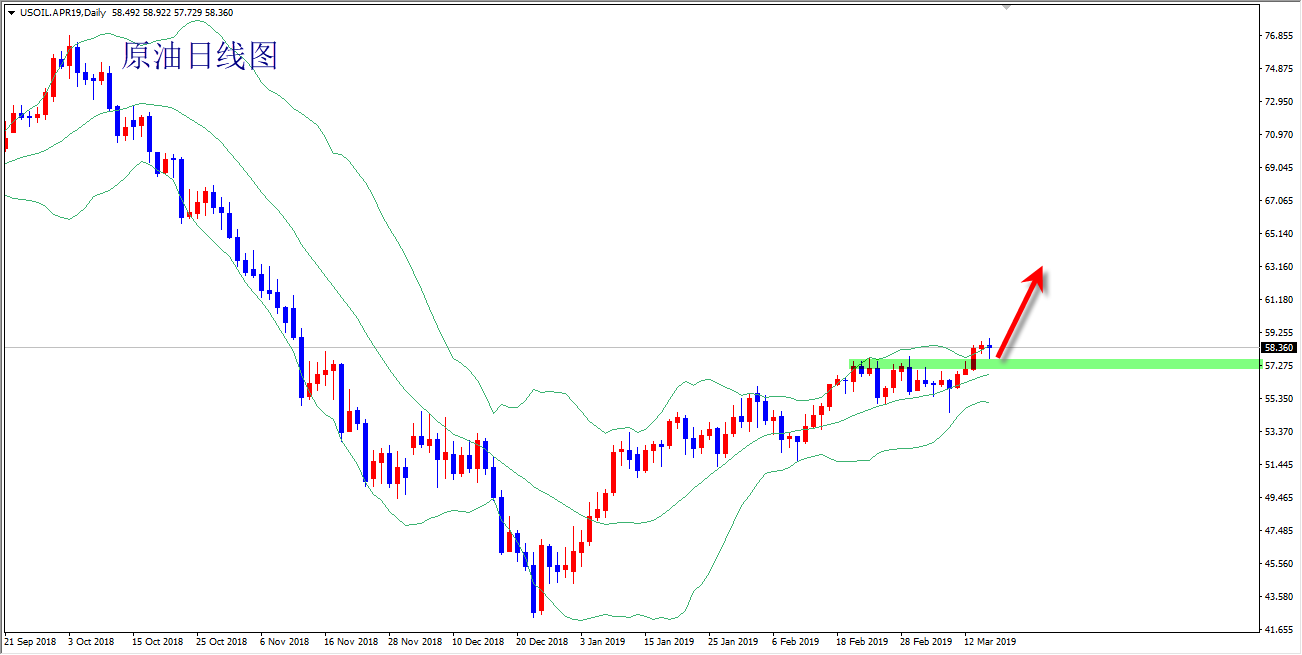Click the 69.045 price axis label
Image resolution: width=1302 pixels, height=655 pixels.
[1279, 168]
